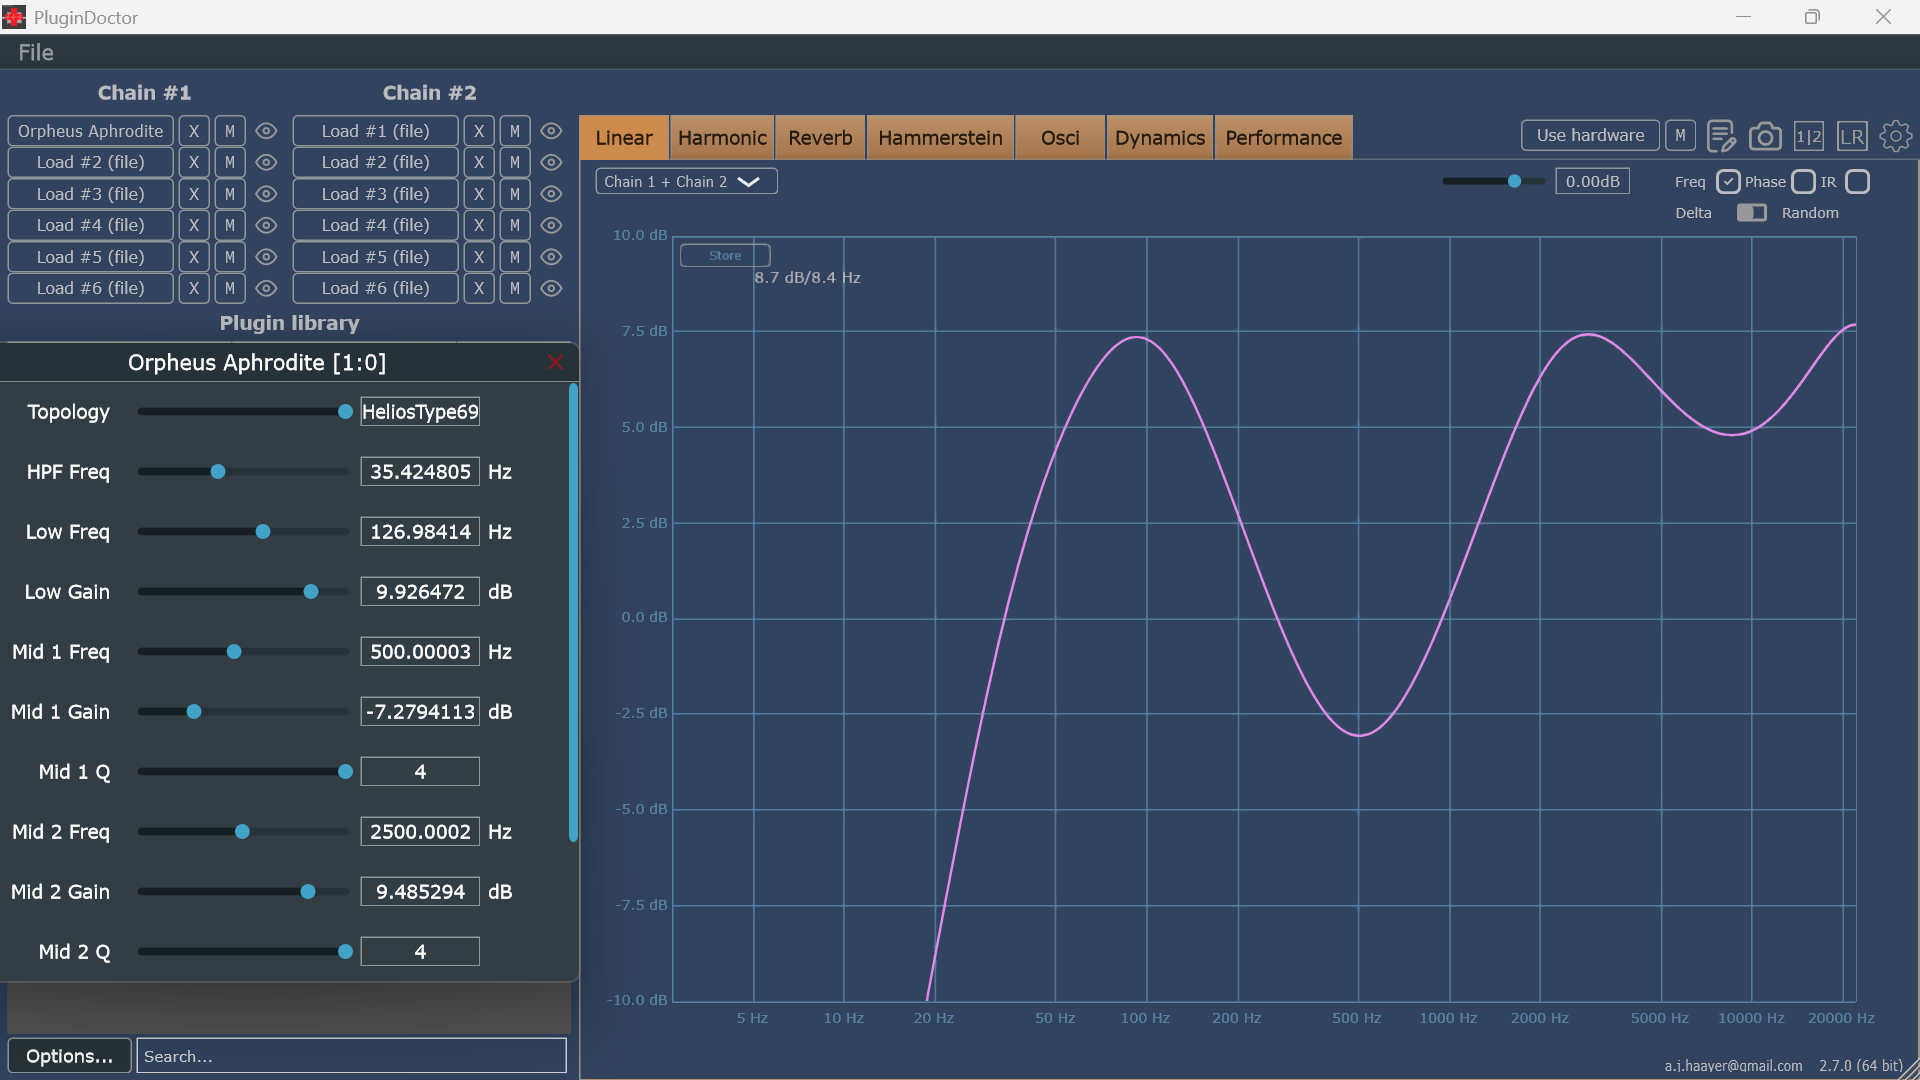Click the PluginDoctor app icon in title bar

(x=14, y=17)
